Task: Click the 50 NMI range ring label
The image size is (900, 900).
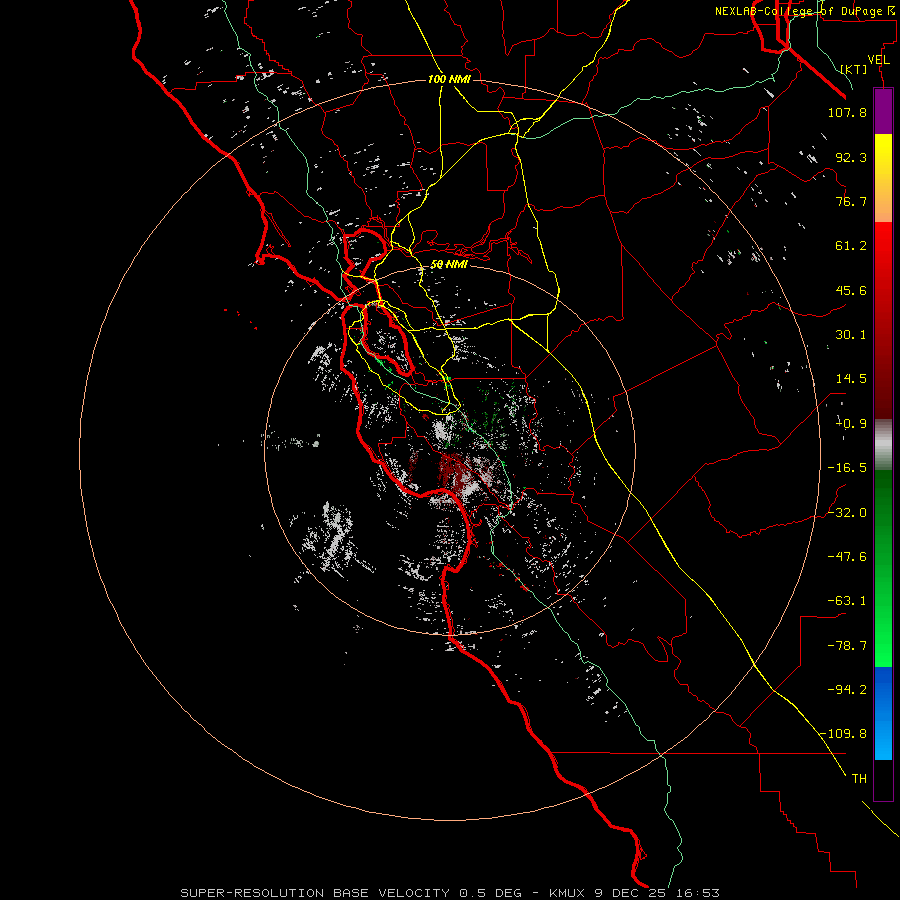Action: 449,264
